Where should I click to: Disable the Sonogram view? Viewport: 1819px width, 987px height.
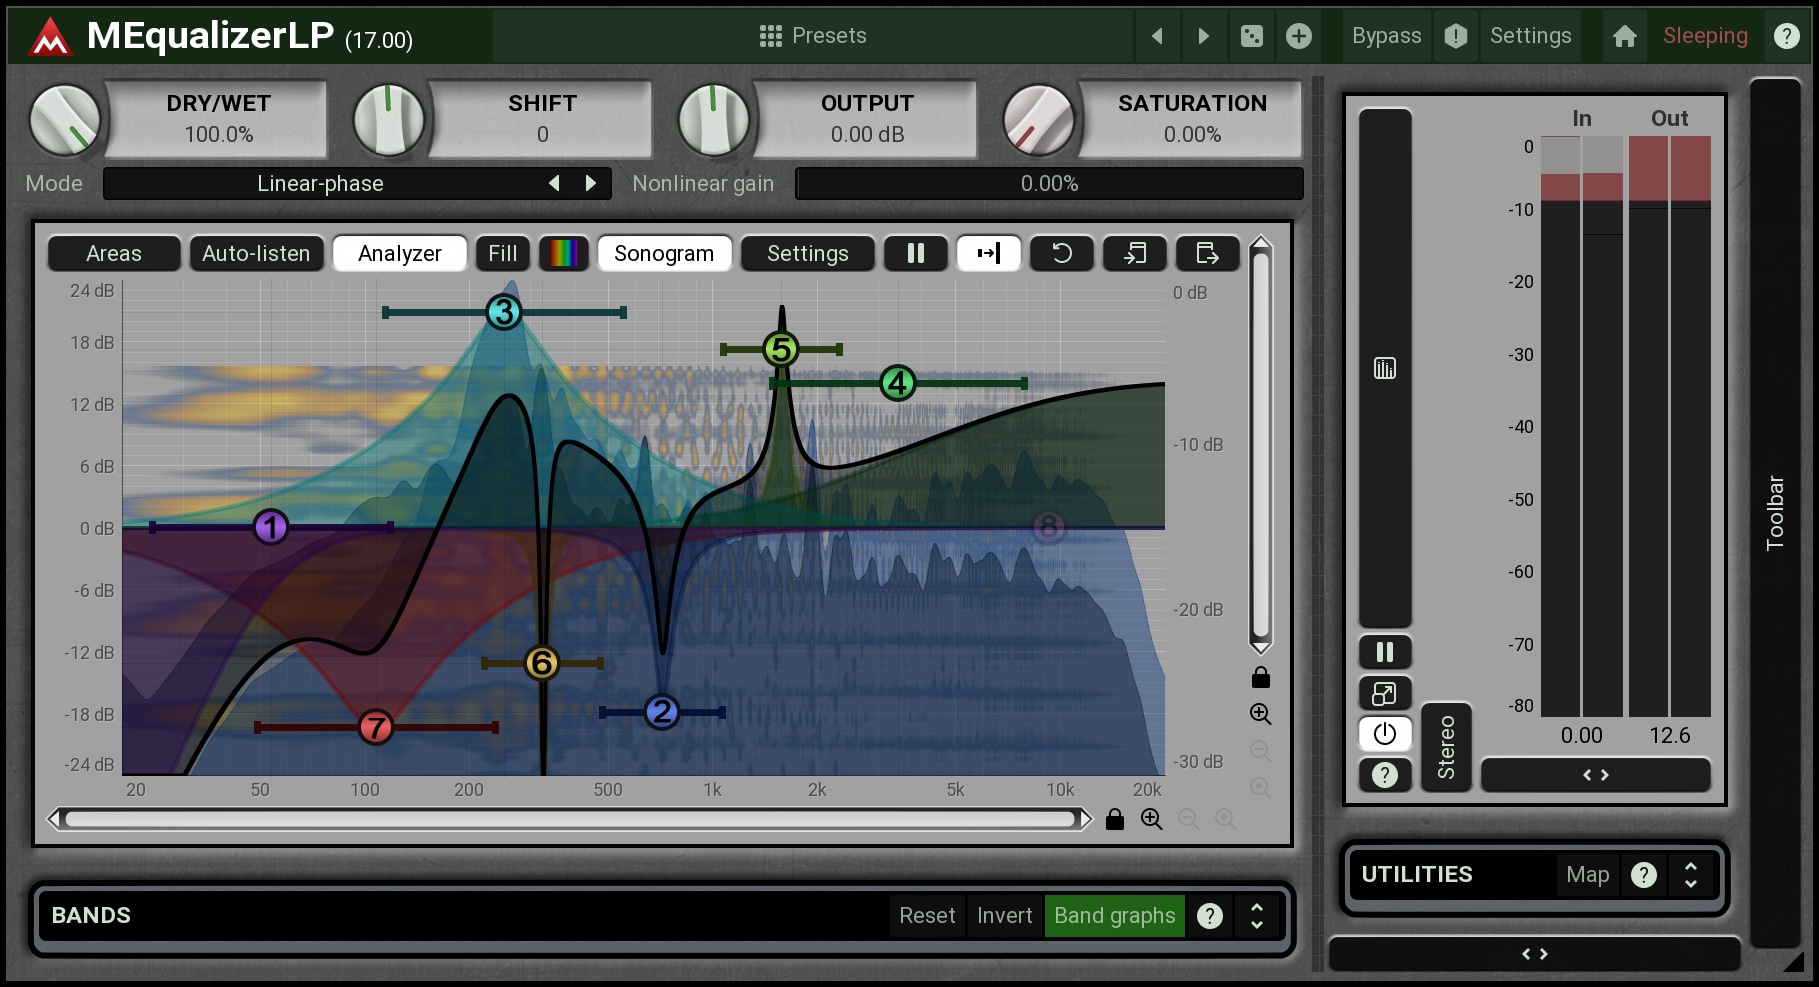(x=664, y=254)
